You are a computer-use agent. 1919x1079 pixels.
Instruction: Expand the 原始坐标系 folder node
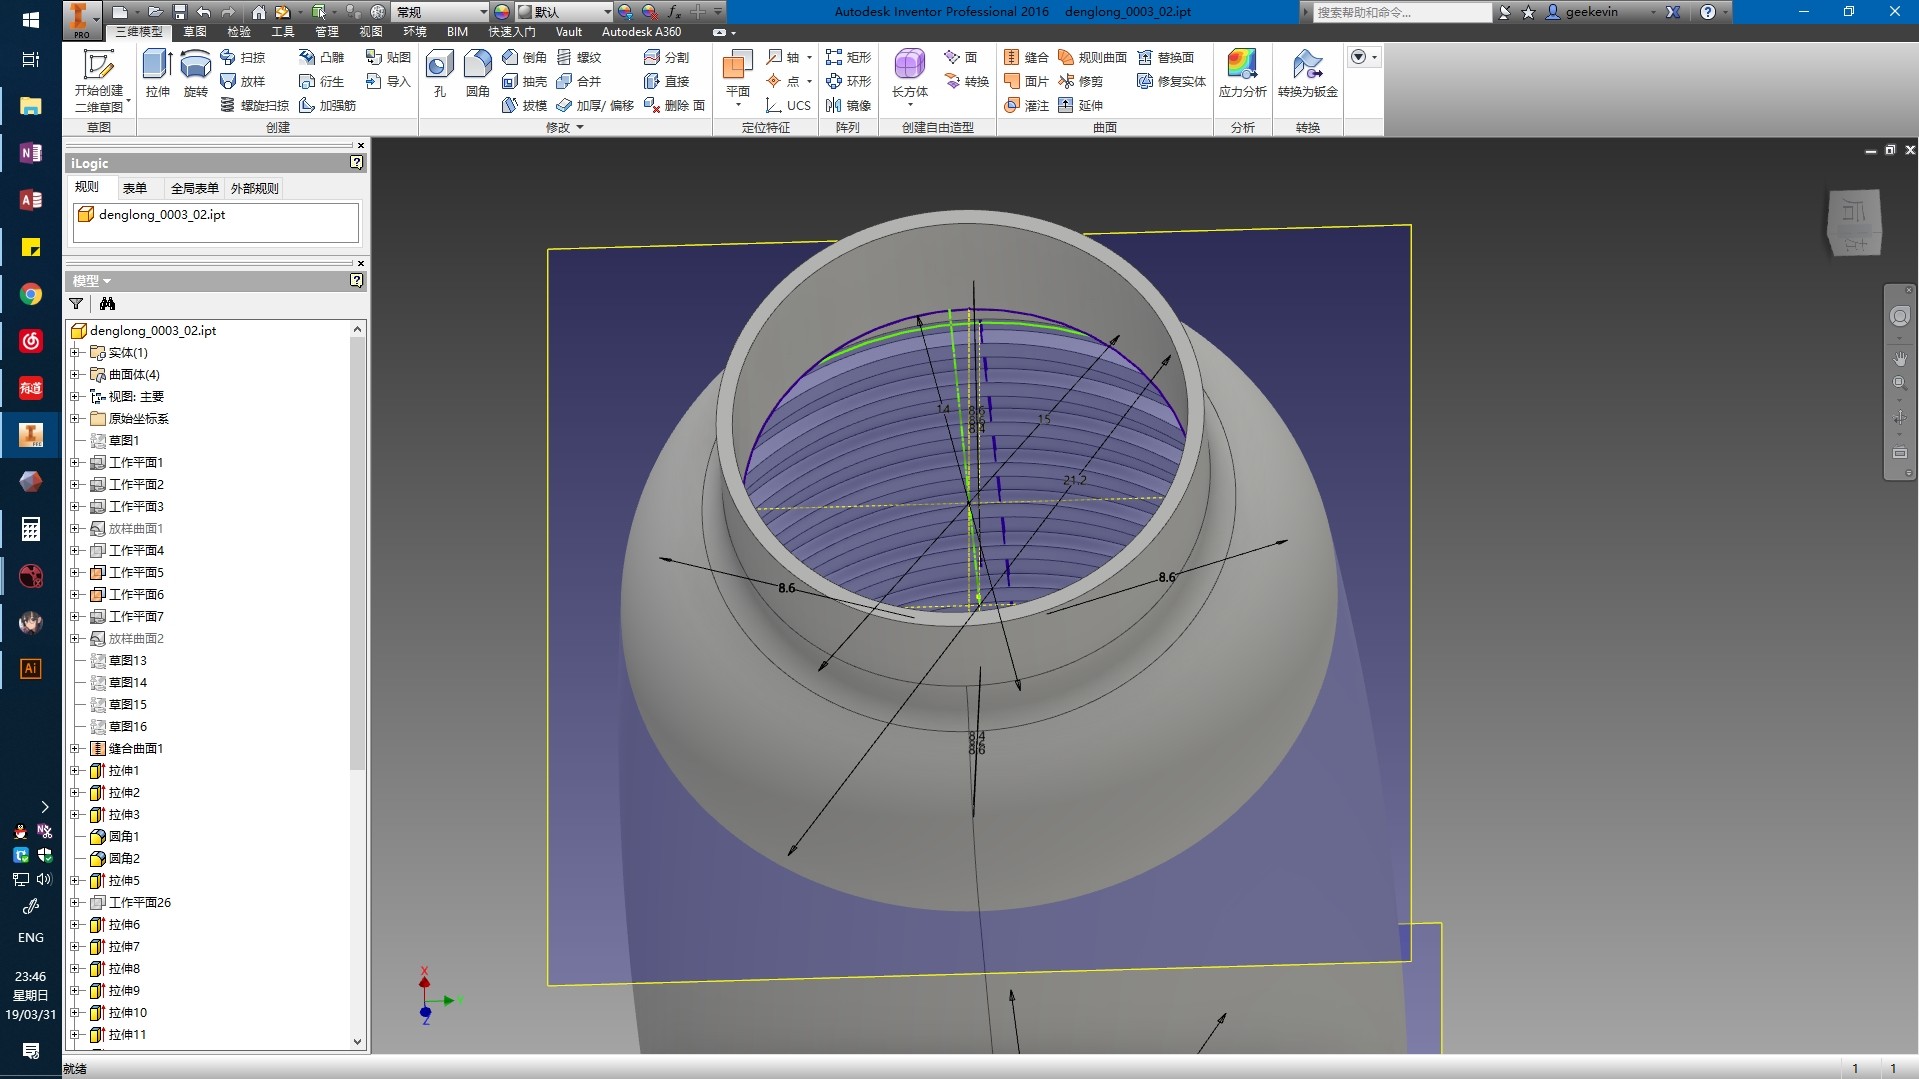click(x=75, y=419)
